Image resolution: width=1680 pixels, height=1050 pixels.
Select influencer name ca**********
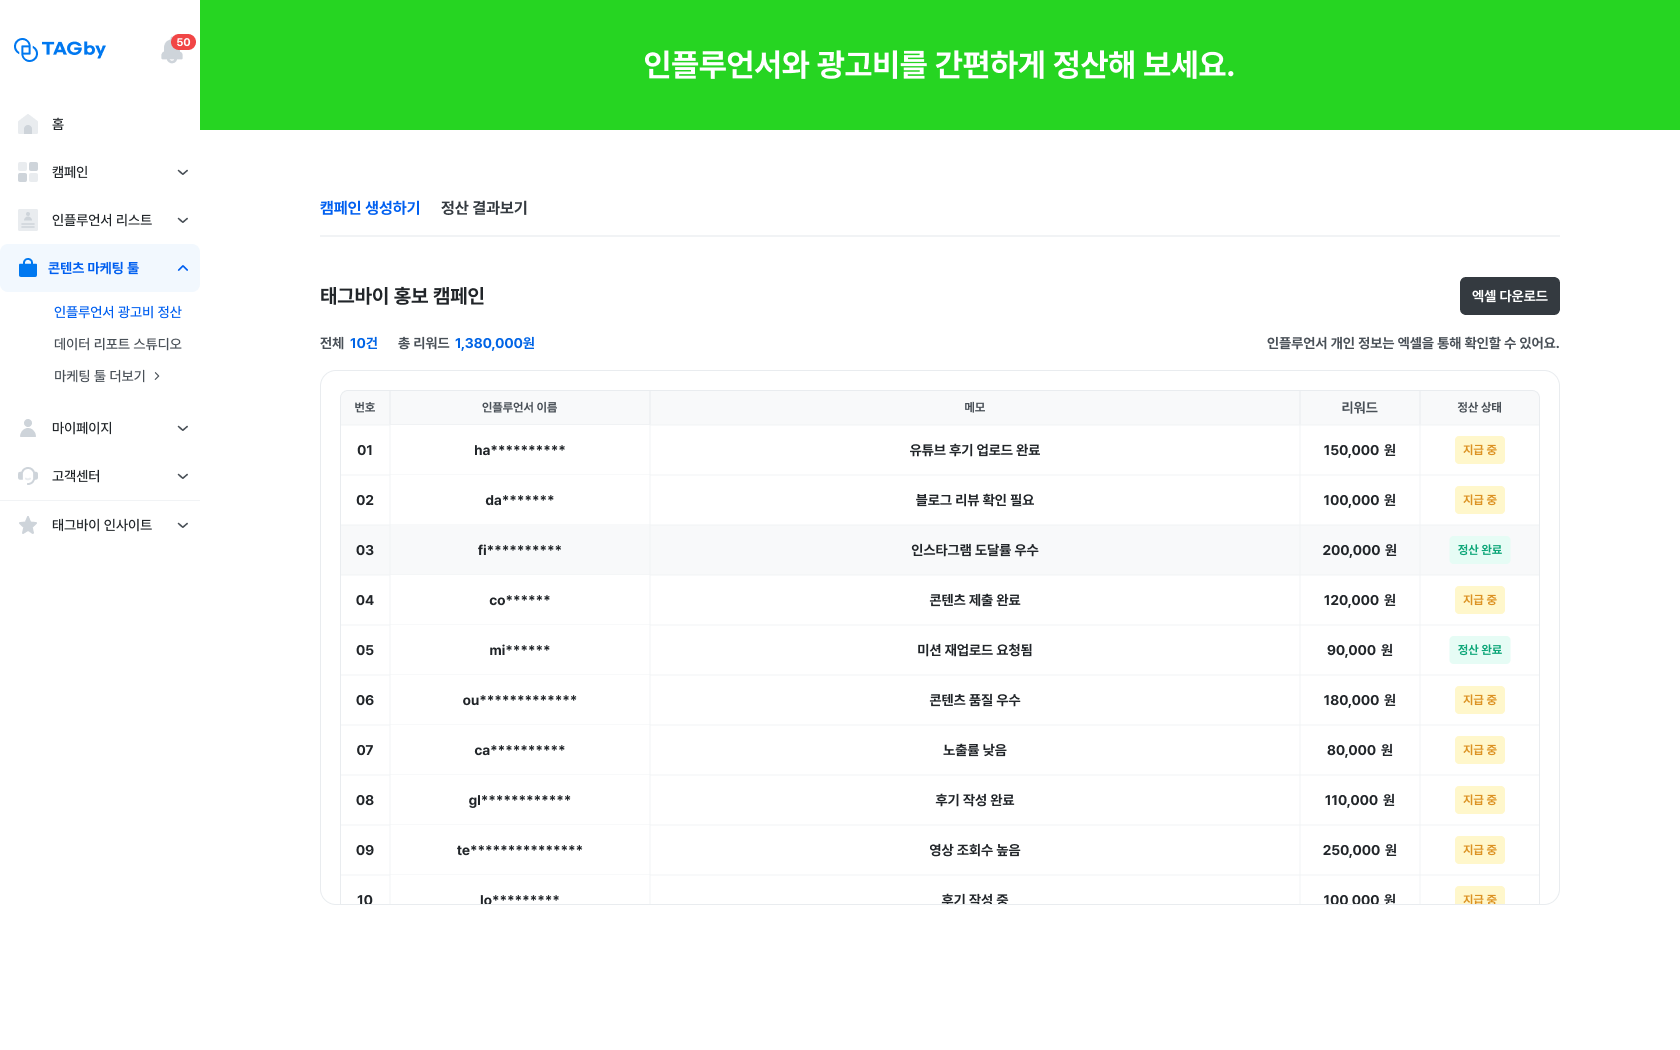(520, 750)
